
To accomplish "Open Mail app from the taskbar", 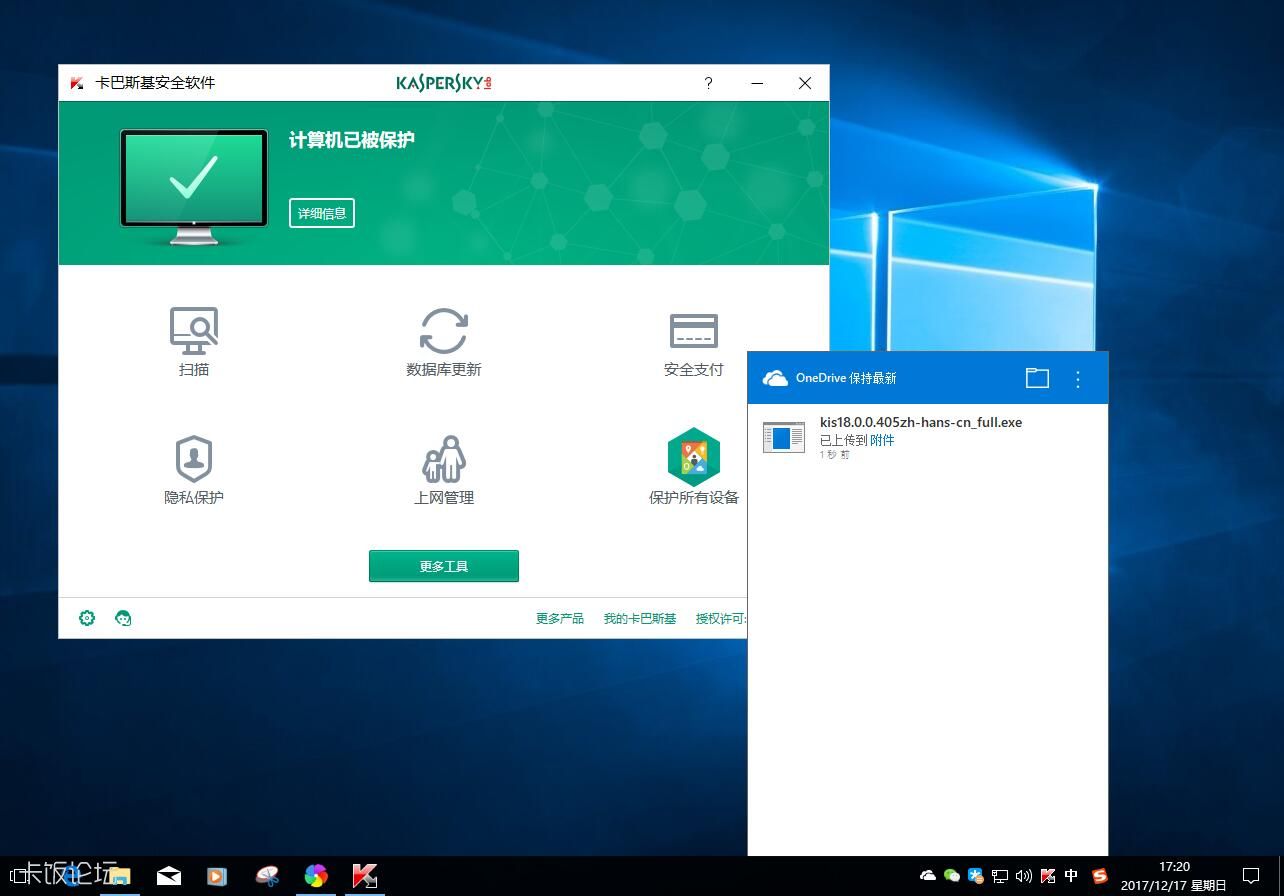I will (169, 876).
